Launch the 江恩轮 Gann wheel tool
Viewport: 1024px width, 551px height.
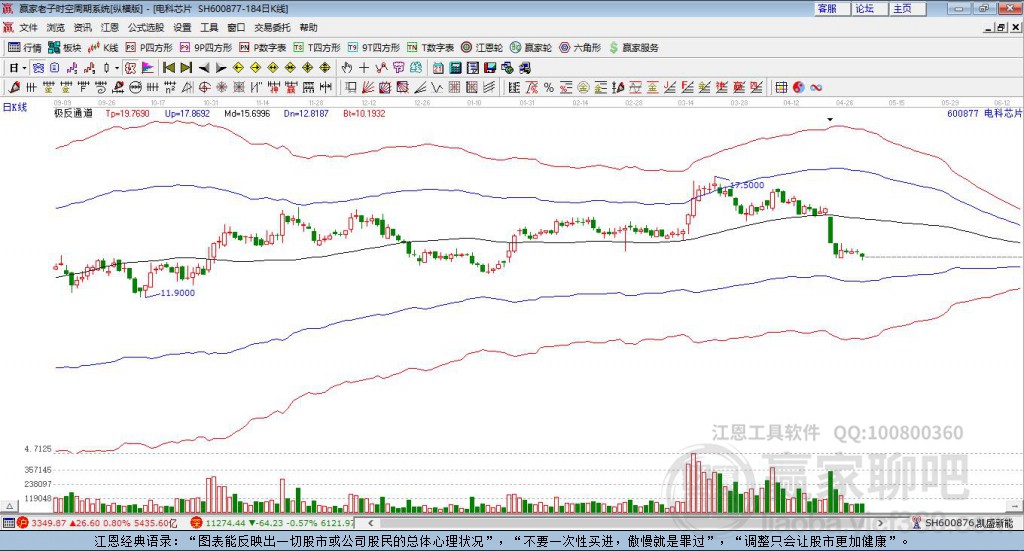point(481,48)
